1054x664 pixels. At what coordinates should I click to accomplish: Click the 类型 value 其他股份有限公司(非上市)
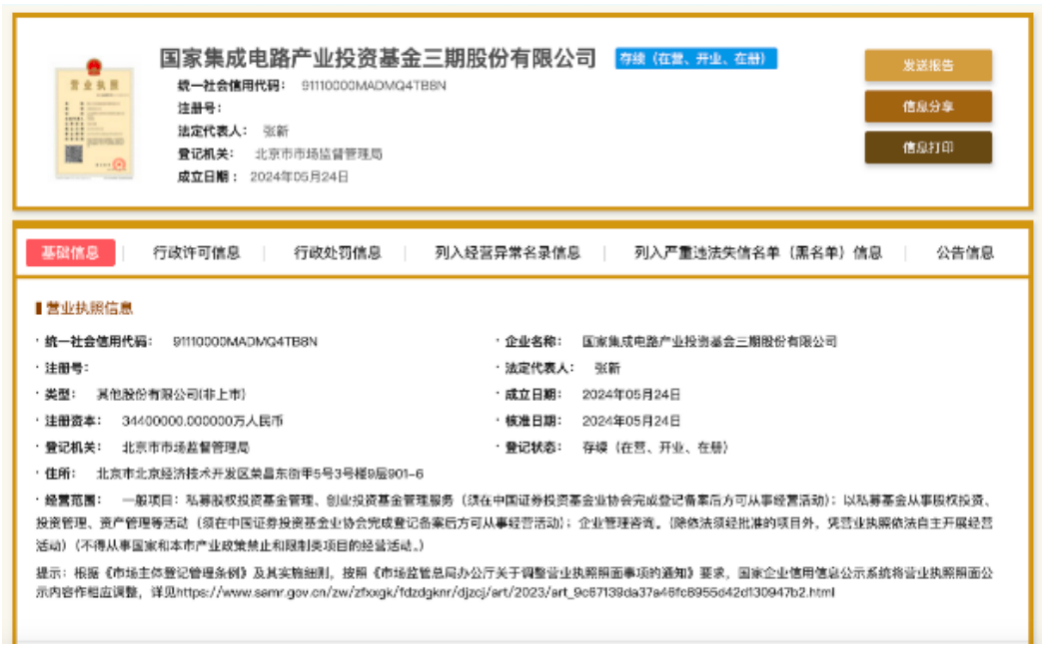tap(171, 395)
